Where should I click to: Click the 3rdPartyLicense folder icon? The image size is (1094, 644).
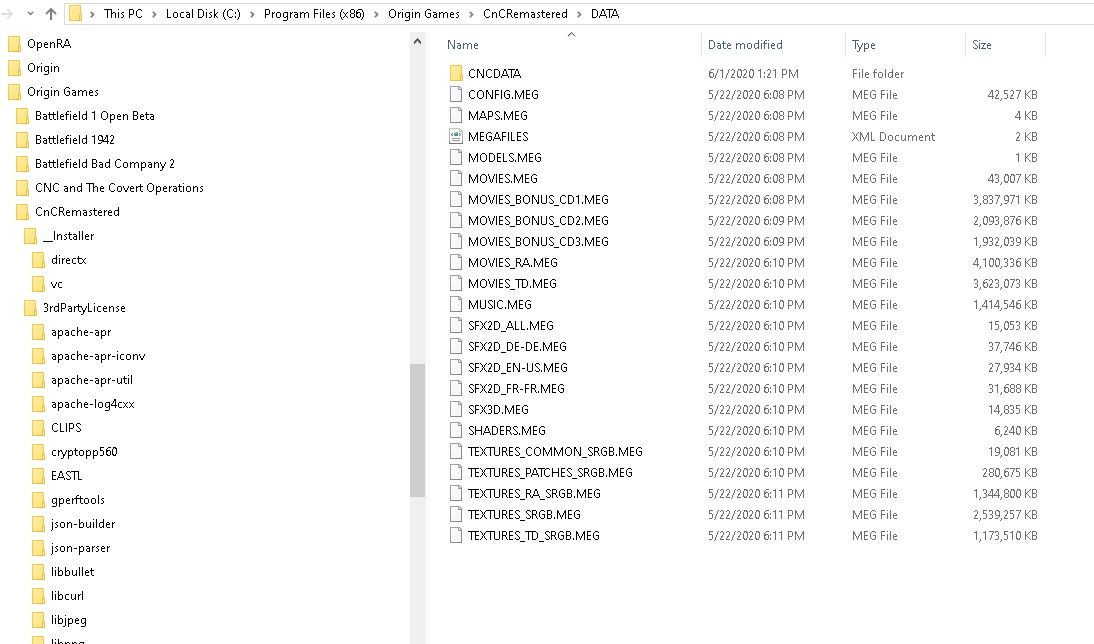pyautogui.click(x=30, y=308)
